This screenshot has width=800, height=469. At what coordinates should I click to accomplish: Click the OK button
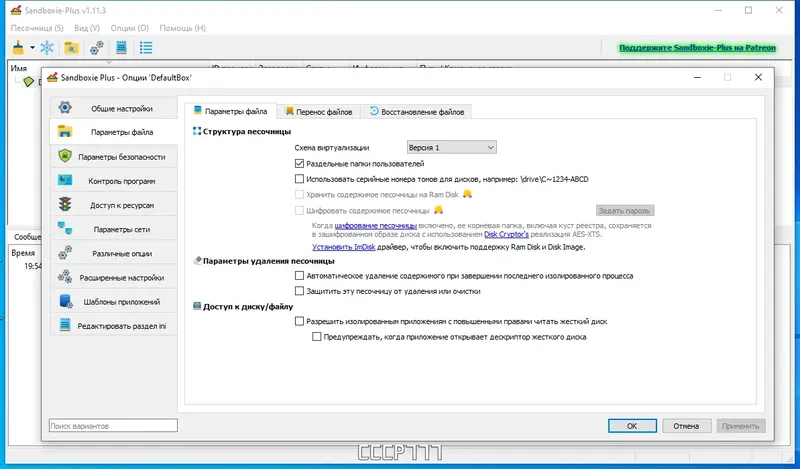(632, 426)
